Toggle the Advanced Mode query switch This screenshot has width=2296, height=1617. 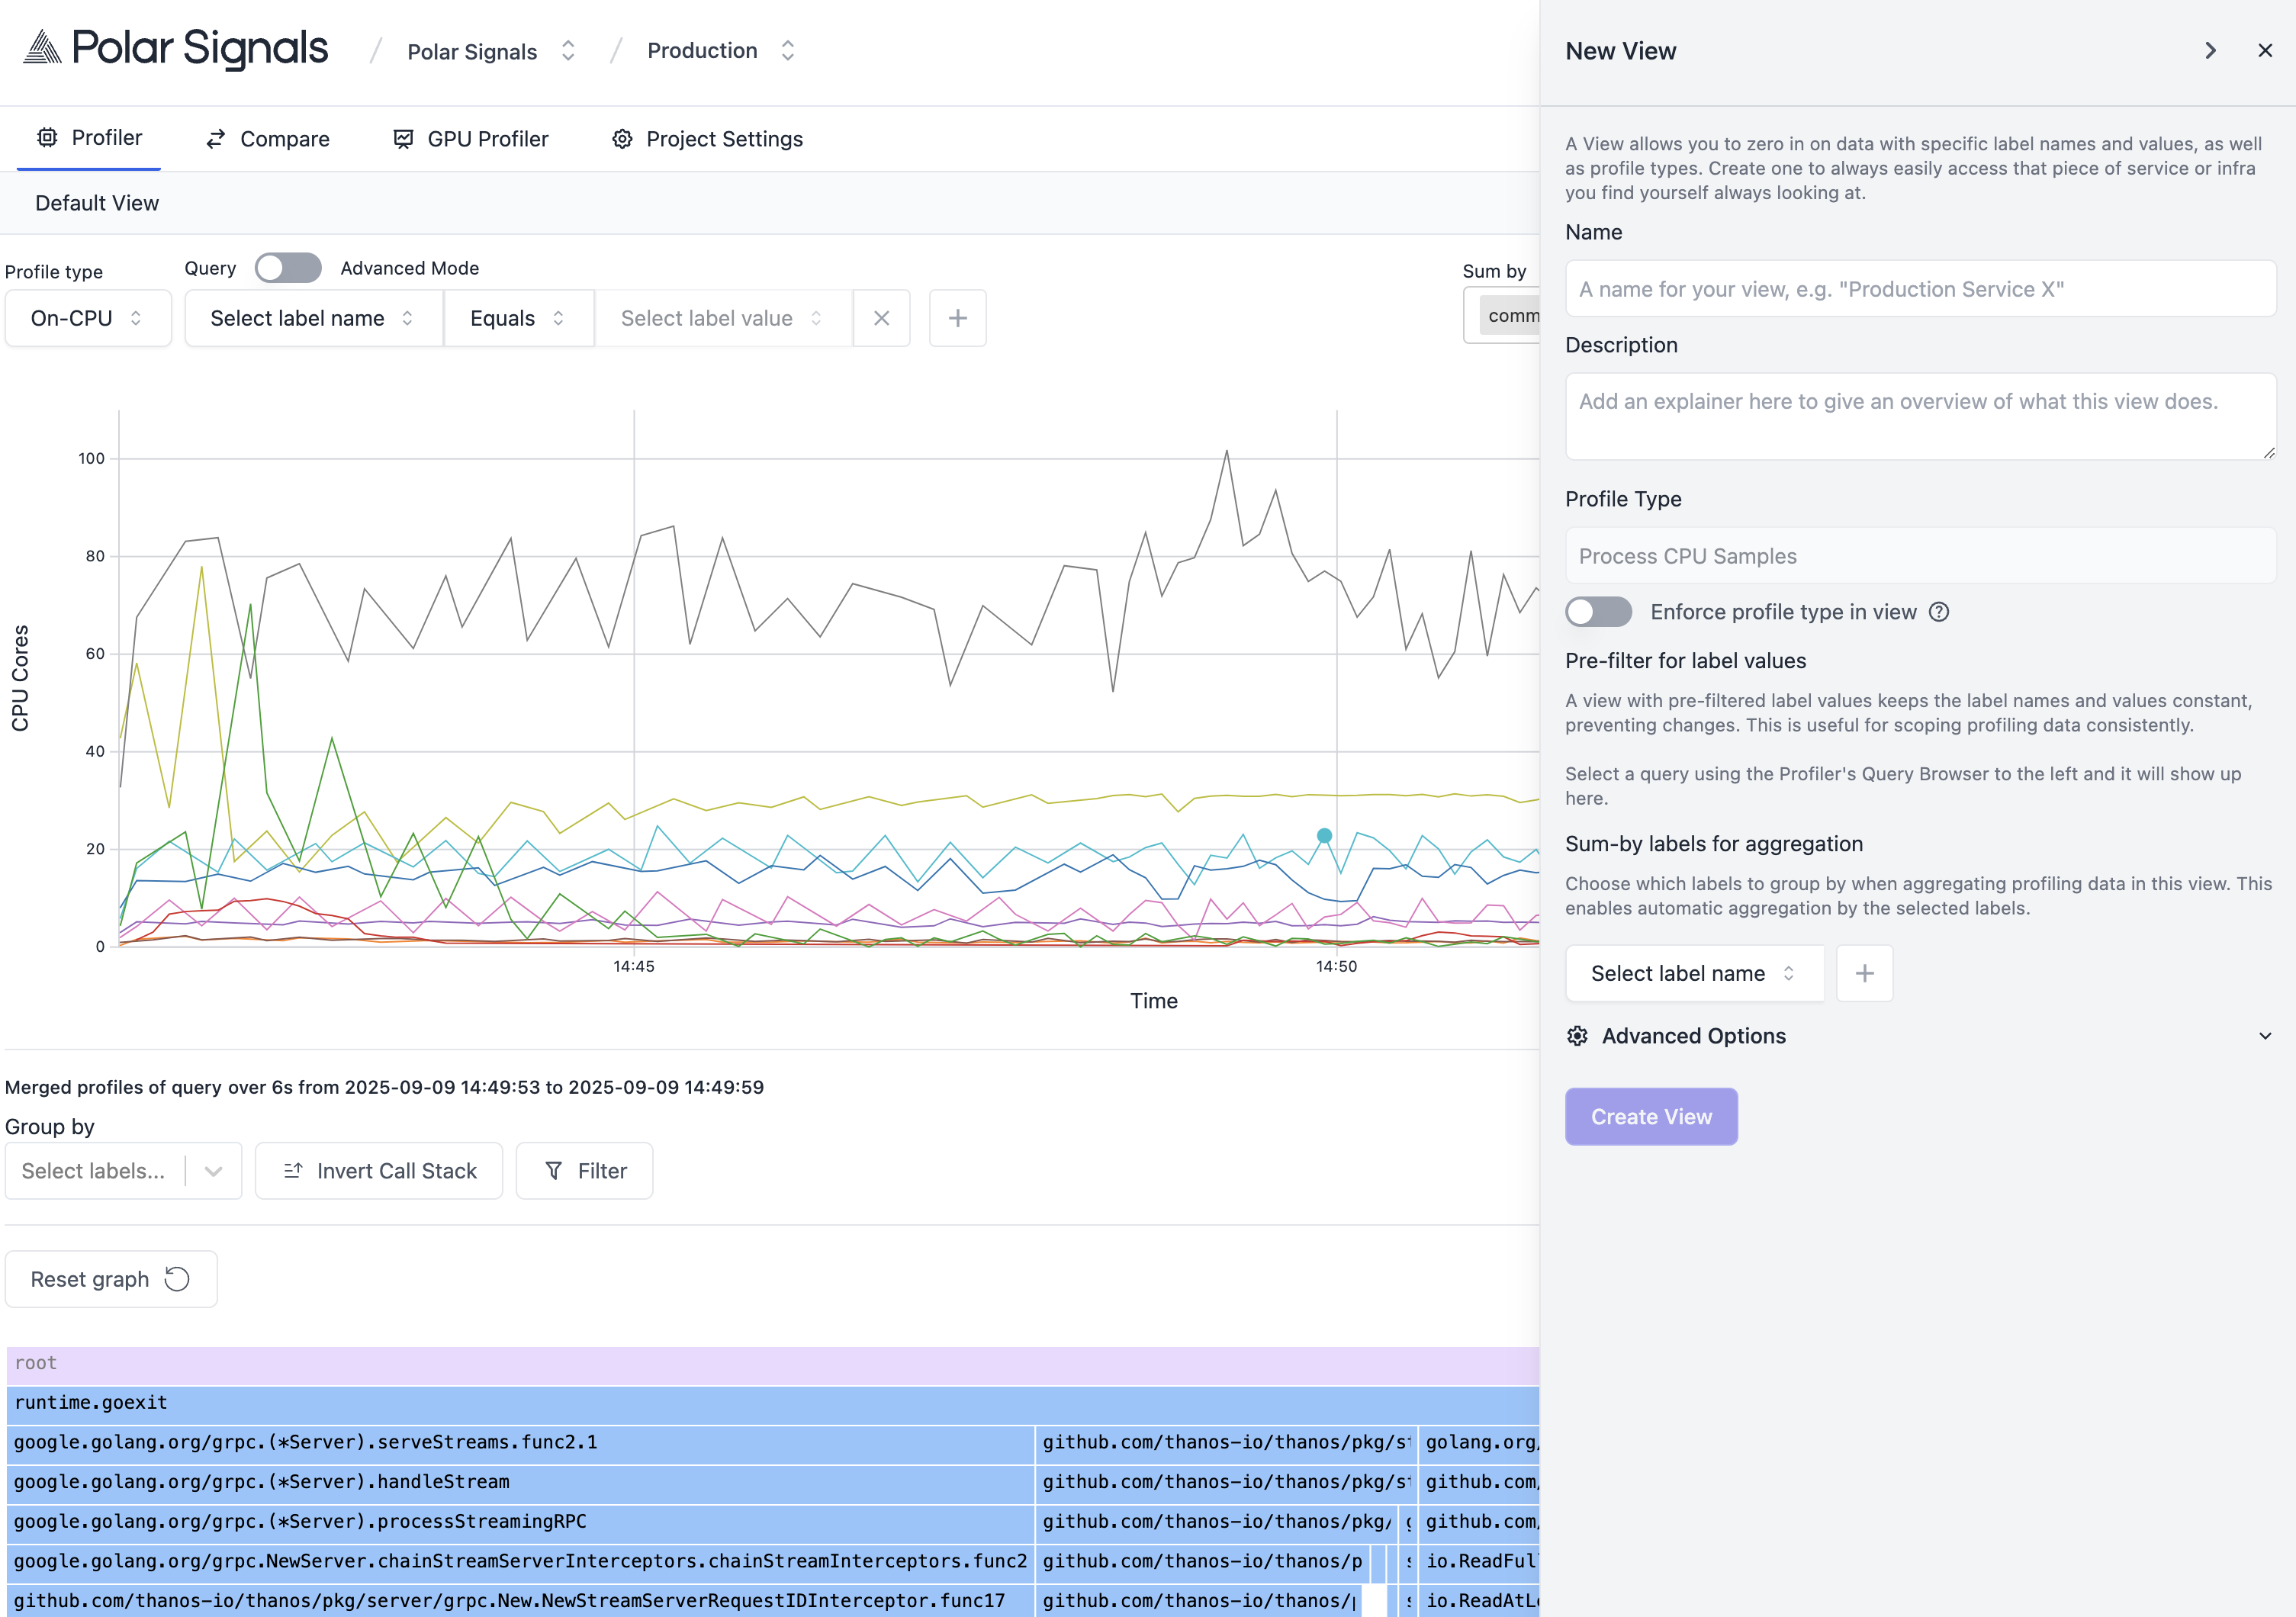[x=288, y=268]
